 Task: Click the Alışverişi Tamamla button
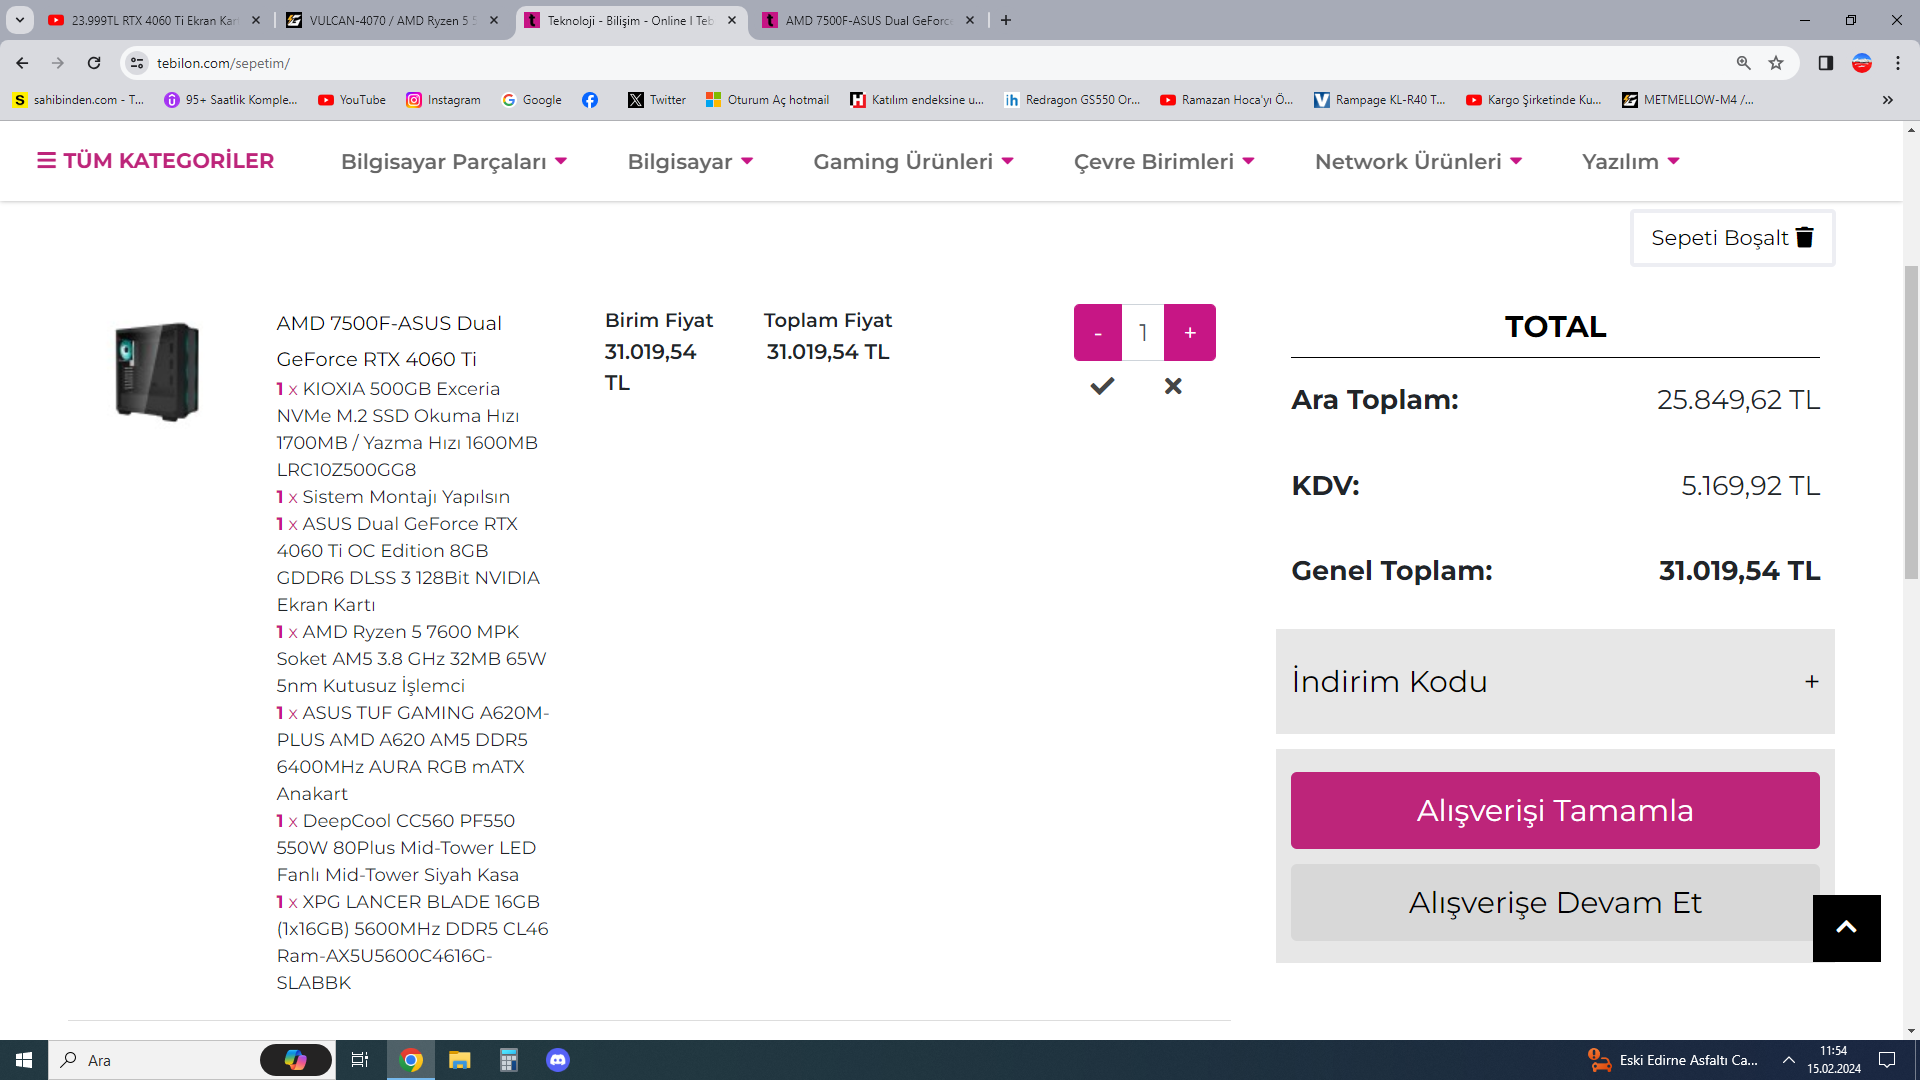1555,810
